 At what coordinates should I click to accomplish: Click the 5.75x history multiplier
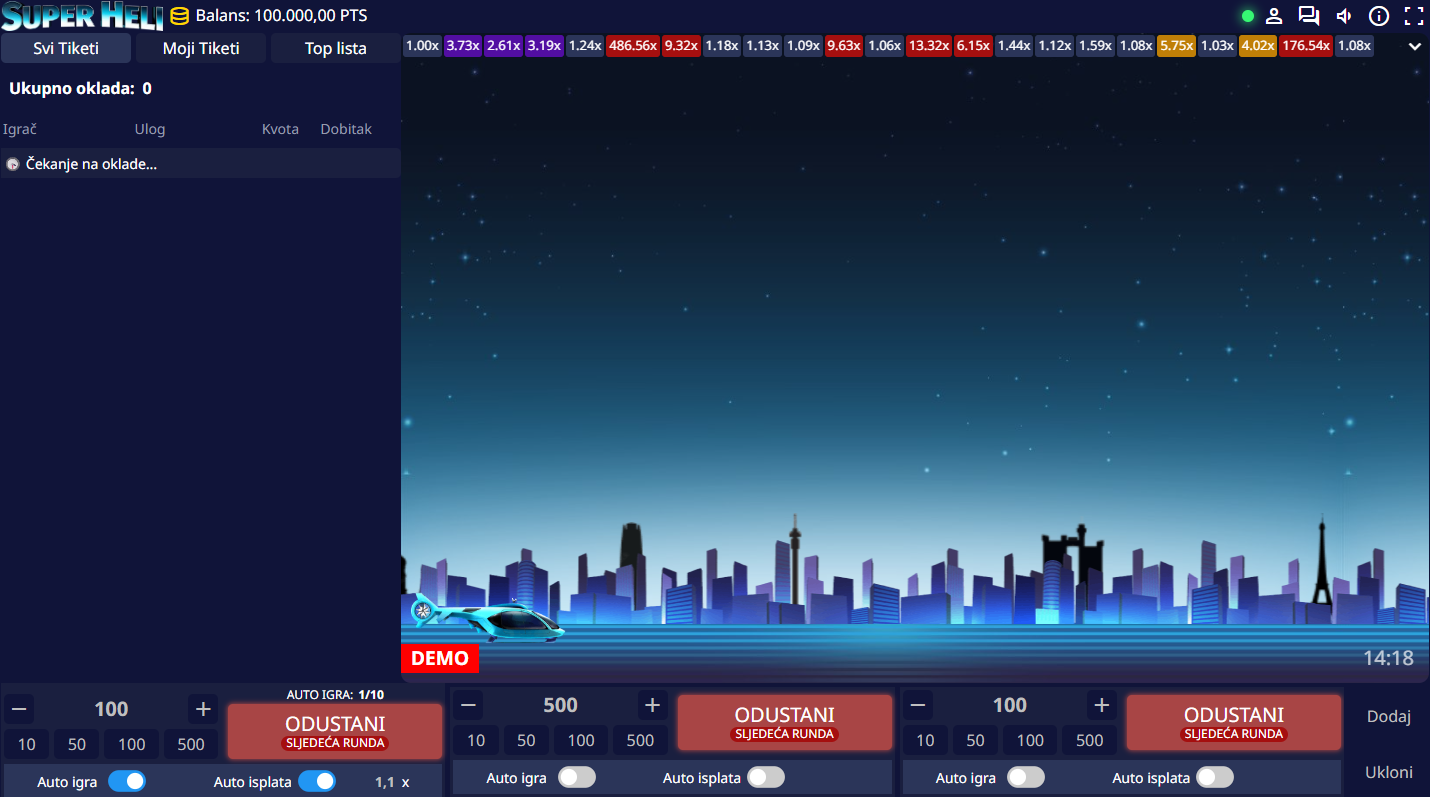click(1176, 45)
